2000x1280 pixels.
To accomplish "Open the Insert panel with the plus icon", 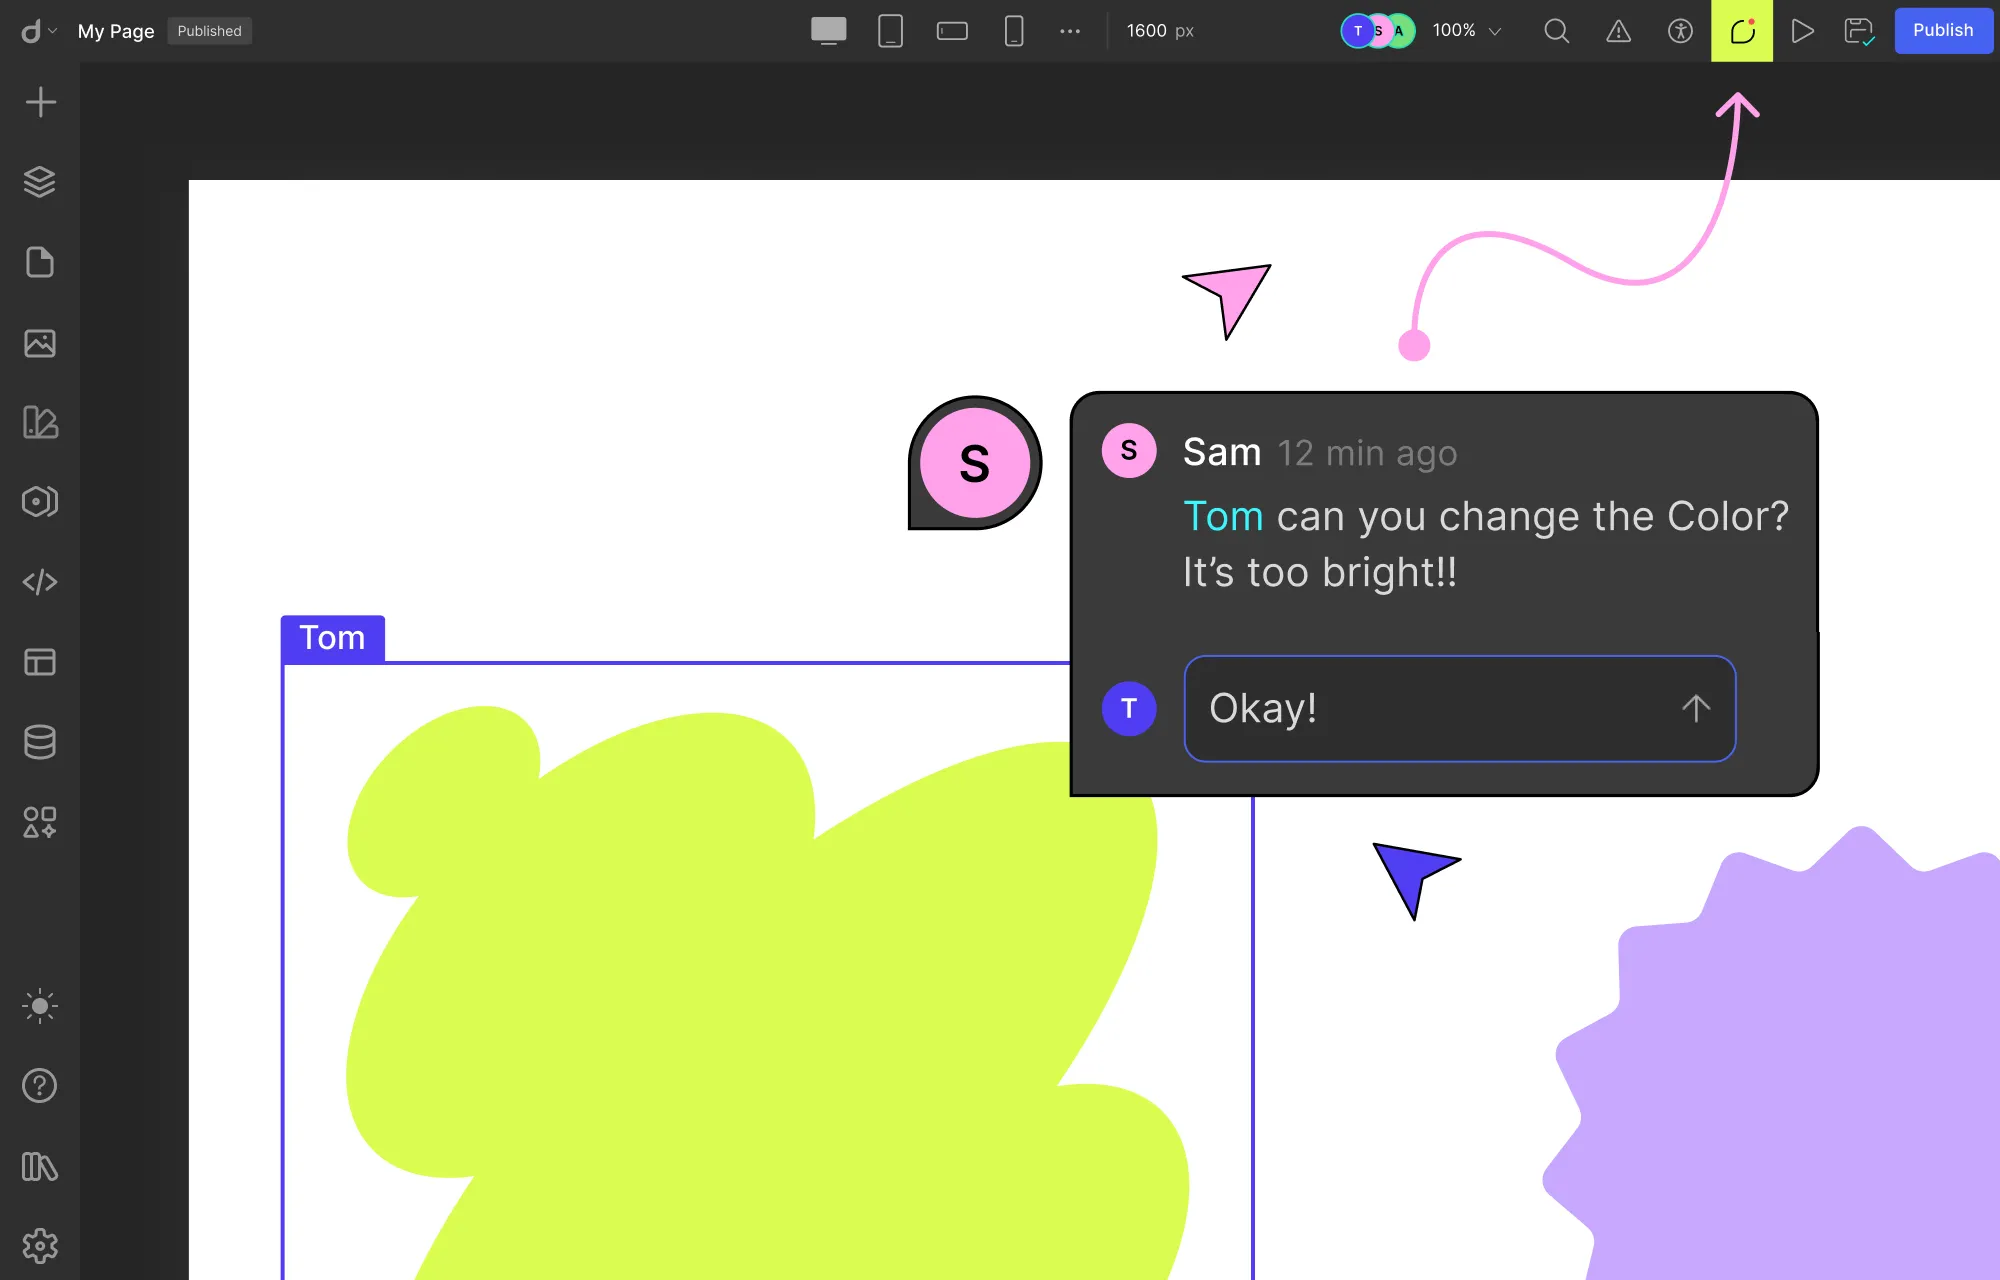I will [x=40, y=101].
